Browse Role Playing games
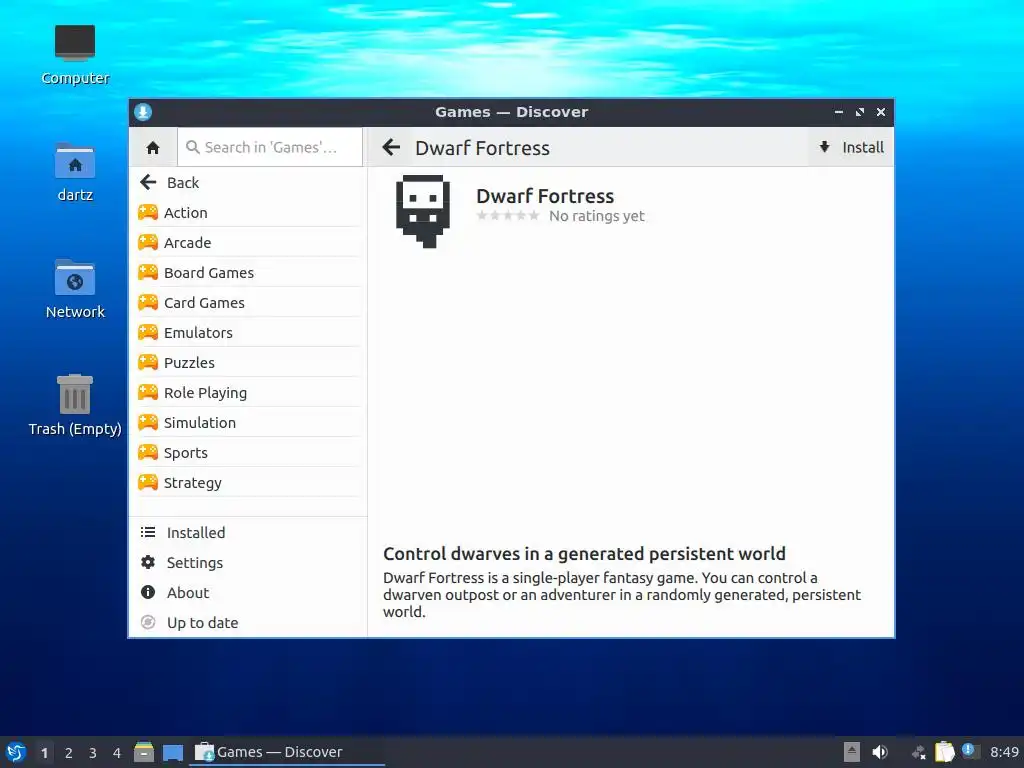The width and height of the screenshot is (1024, 768). (248, 393)
